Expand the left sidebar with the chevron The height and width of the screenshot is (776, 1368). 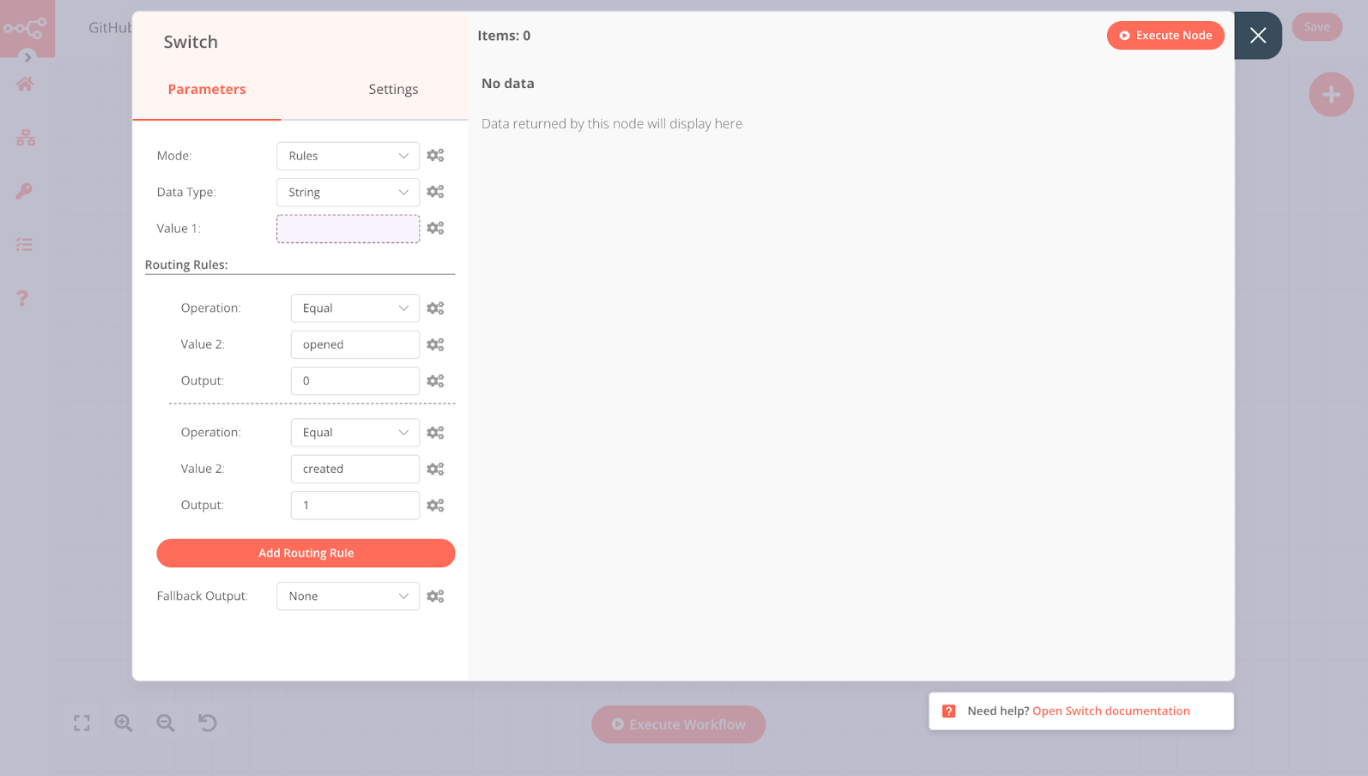[28, 57]
